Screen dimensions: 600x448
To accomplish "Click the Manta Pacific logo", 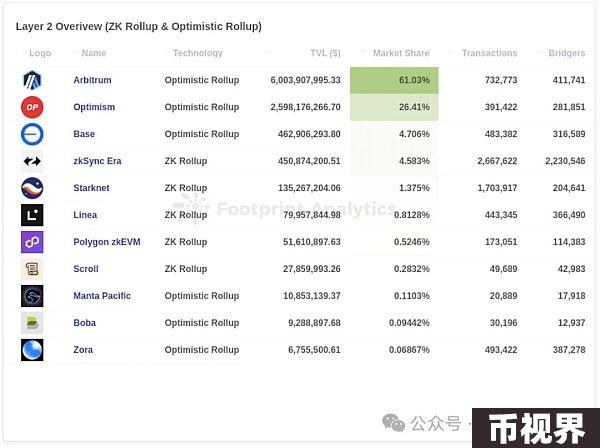I will click(32, 296).
